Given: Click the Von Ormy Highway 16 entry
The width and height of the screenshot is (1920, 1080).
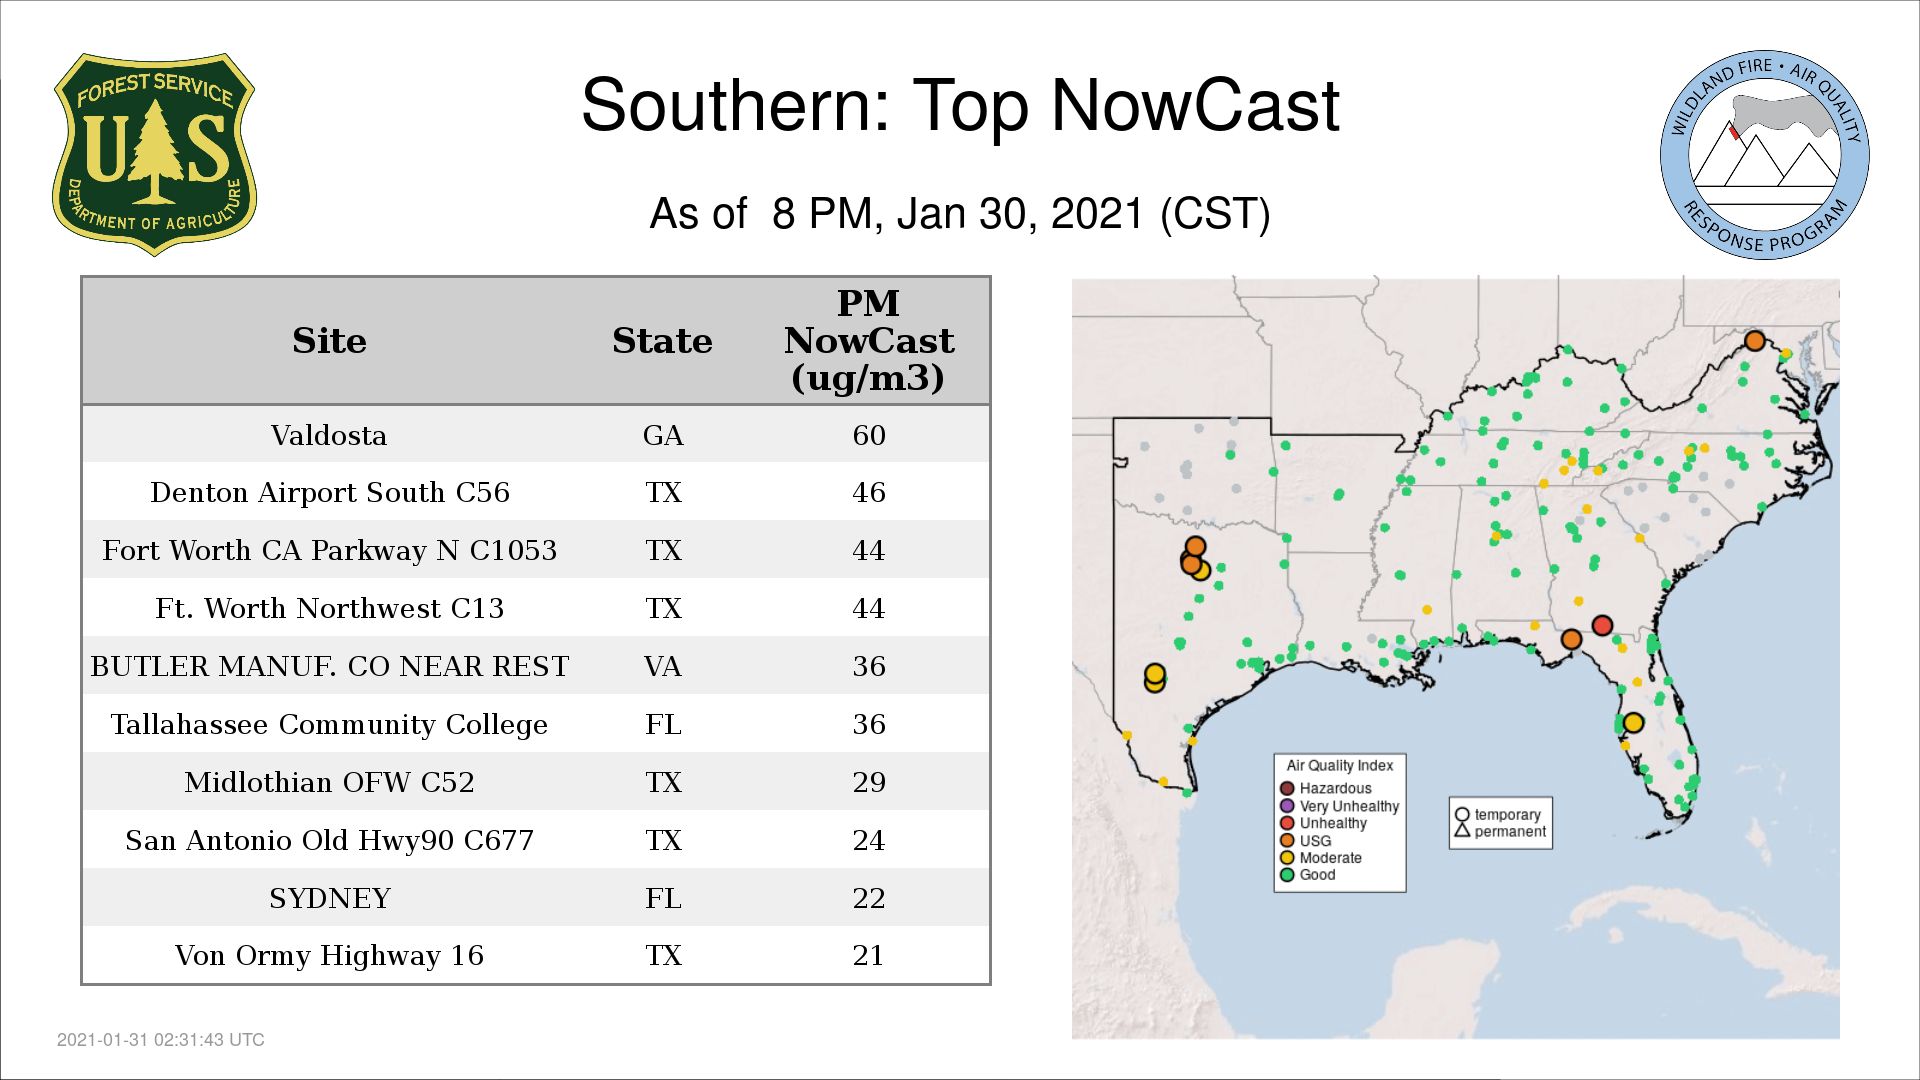Looking at the screenshot, I should coord(329,955).
